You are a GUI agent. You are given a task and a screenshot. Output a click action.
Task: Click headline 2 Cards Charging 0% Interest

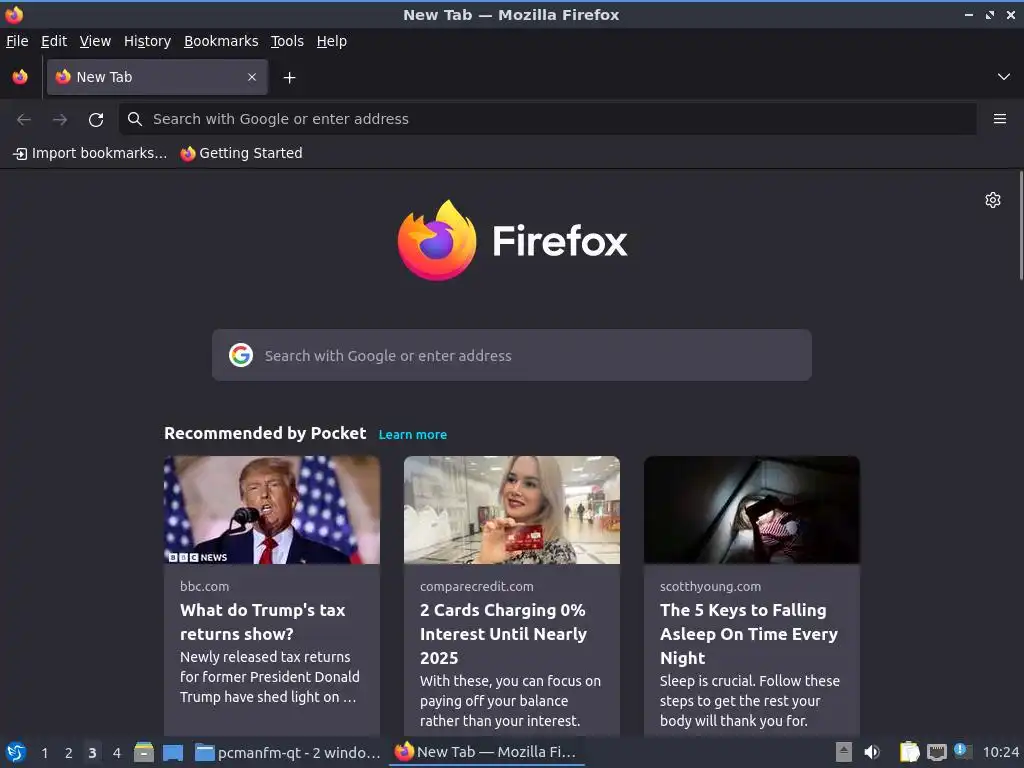[x=504, y=633]
